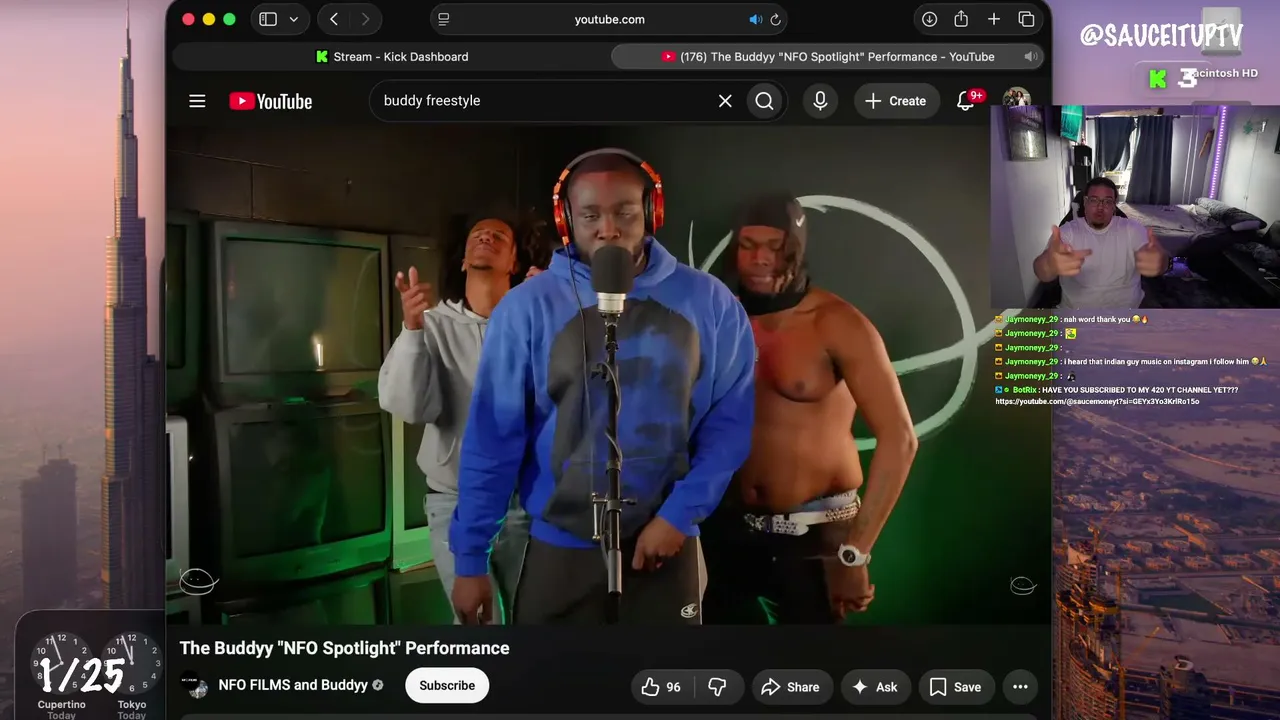Go back in Safari

[x=334, y=19]
